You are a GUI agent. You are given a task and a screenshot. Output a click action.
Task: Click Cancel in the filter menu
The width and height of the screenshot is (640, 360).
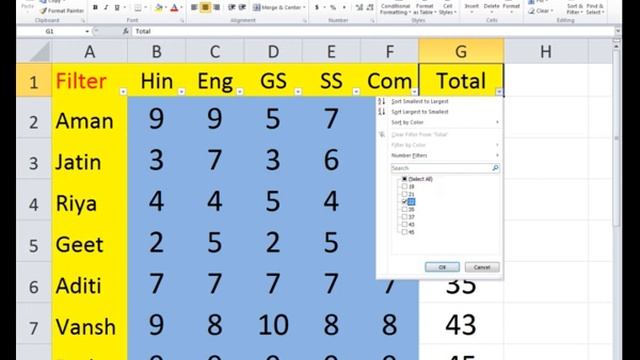[x=482, y=267]
